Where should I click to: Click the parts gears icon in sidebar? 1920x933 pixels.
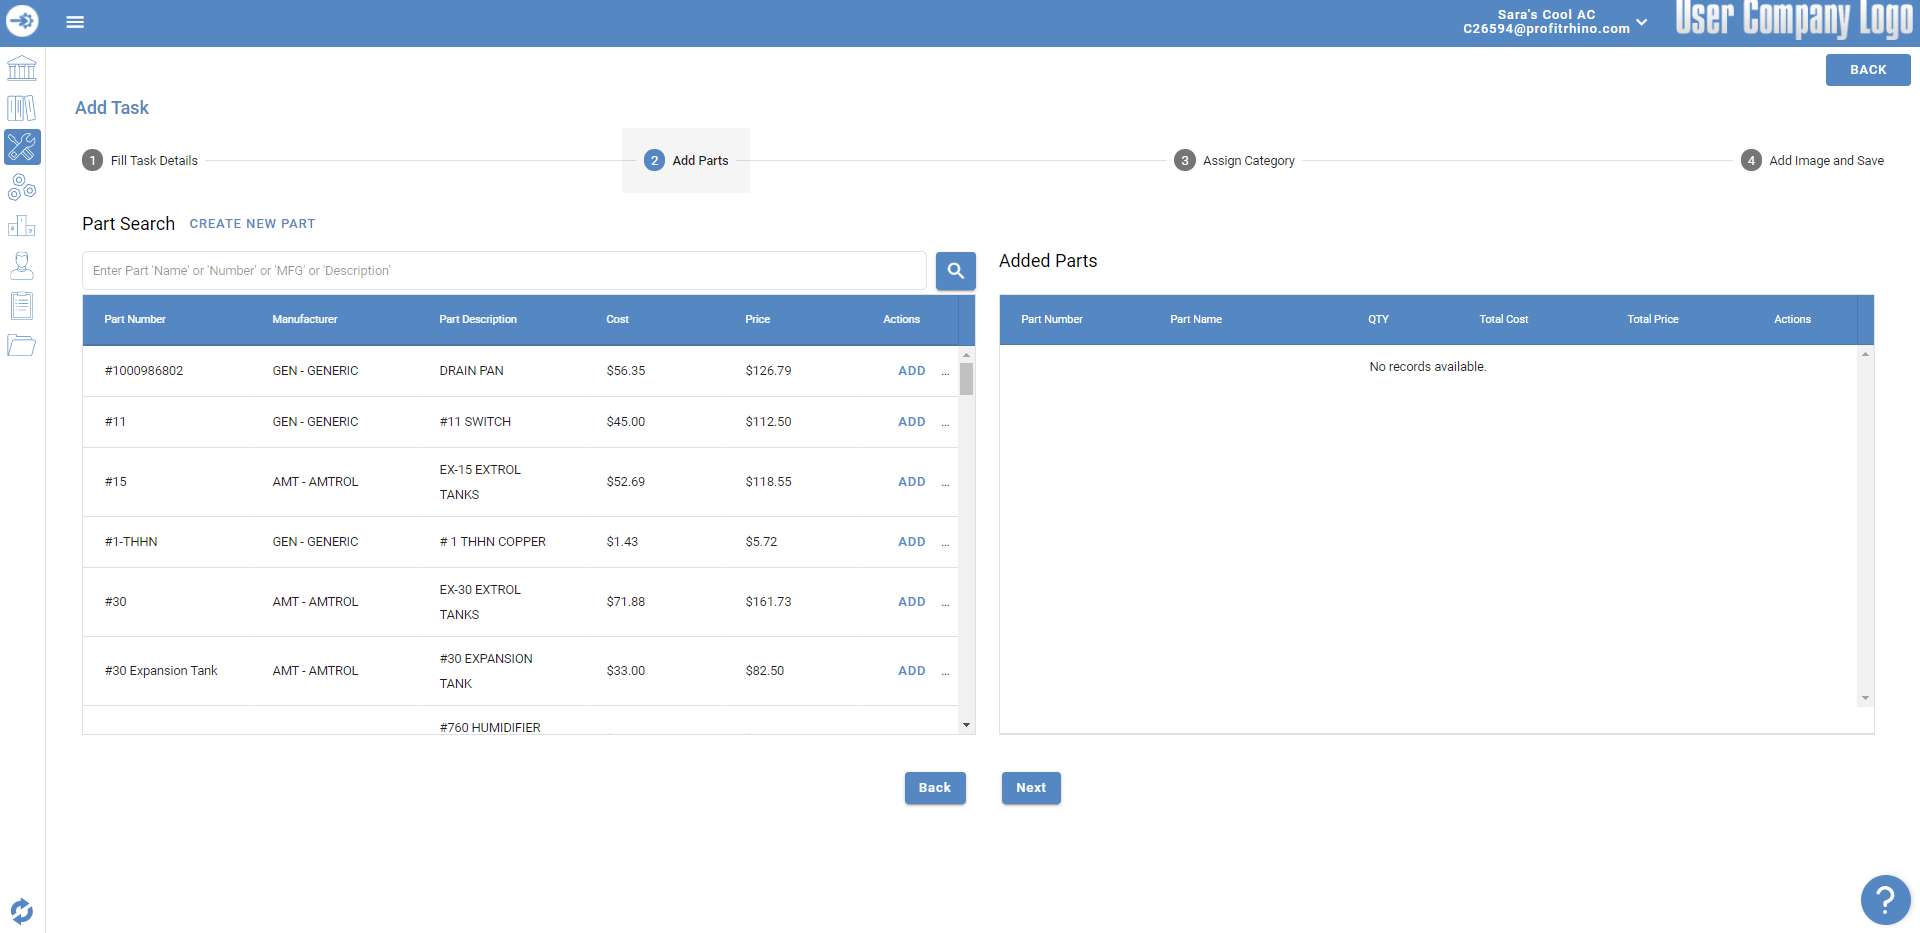click(x=21, y=186)
